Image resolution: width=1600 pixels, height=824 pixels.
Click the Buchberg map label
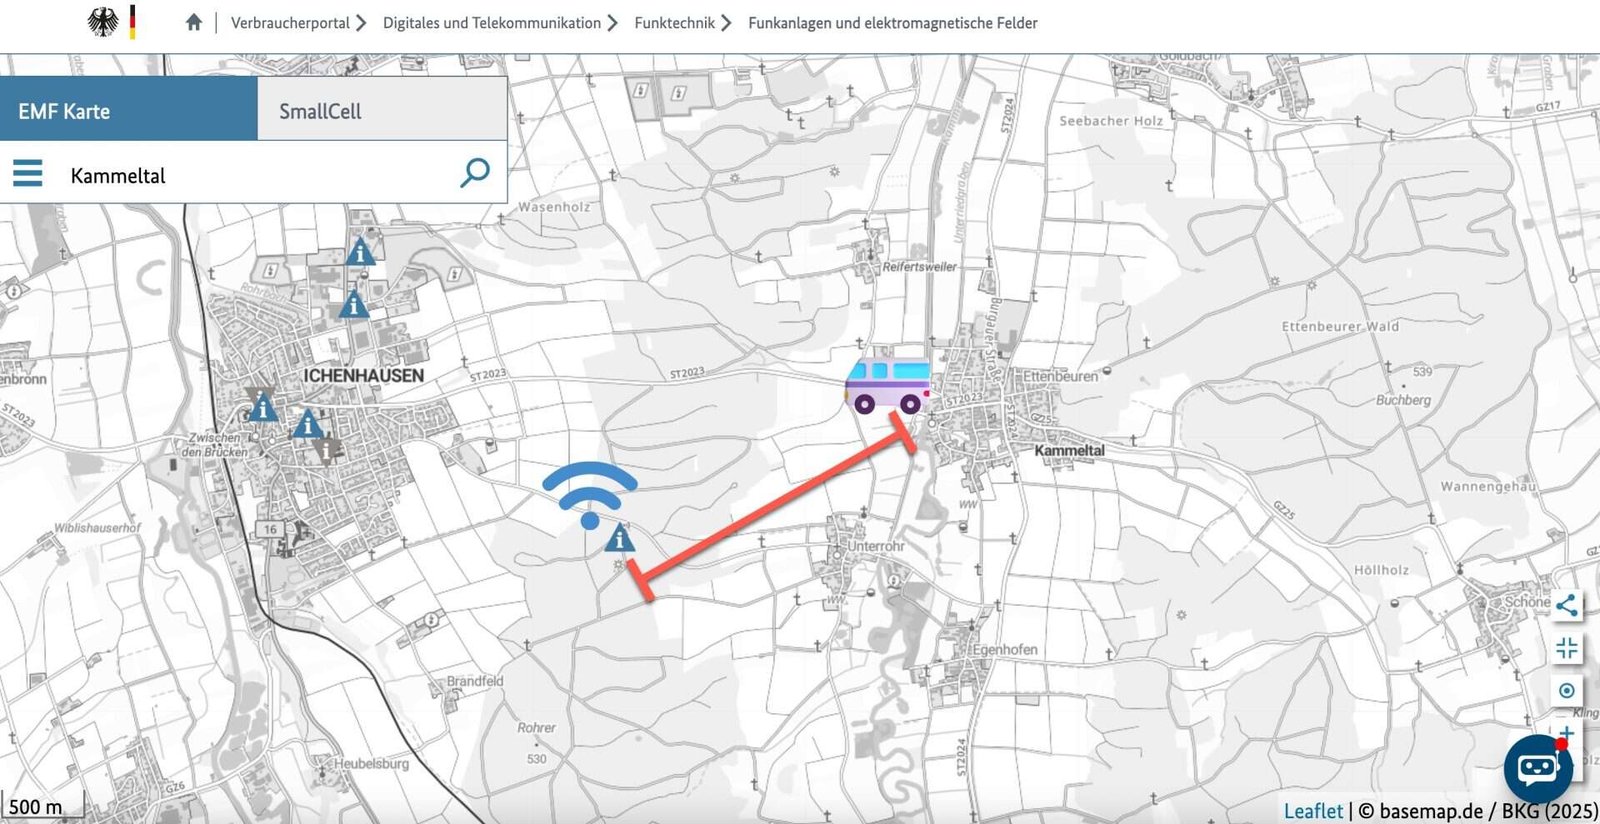[1403, 400]
